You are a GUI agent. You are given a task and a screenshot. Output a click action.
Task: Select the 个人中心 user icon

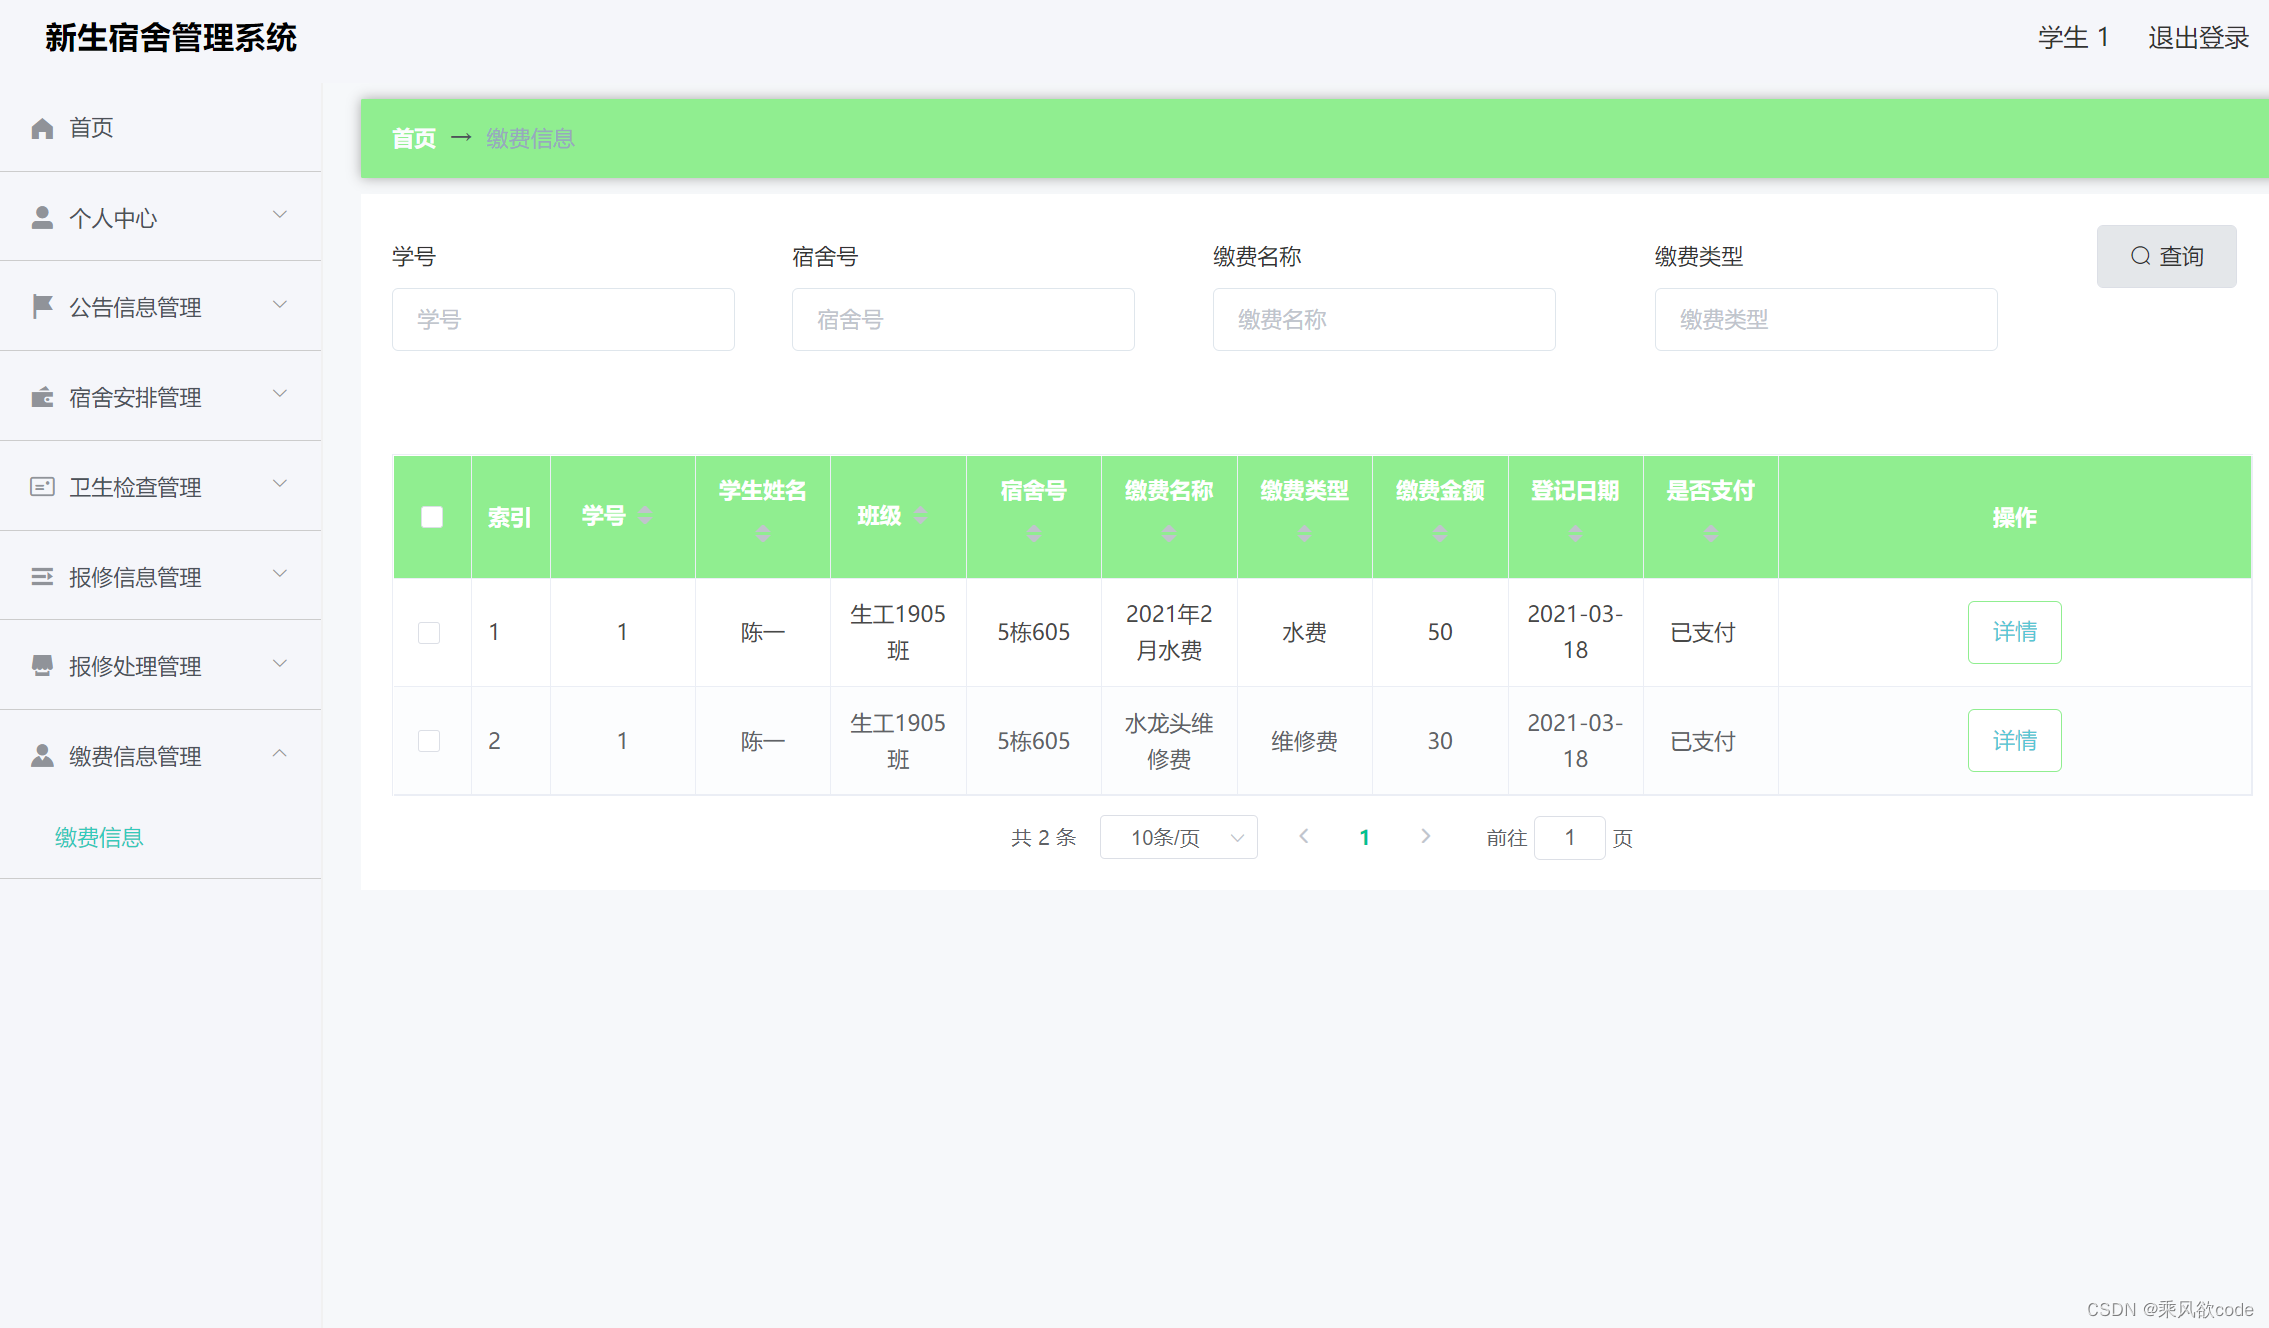(42, 216)
